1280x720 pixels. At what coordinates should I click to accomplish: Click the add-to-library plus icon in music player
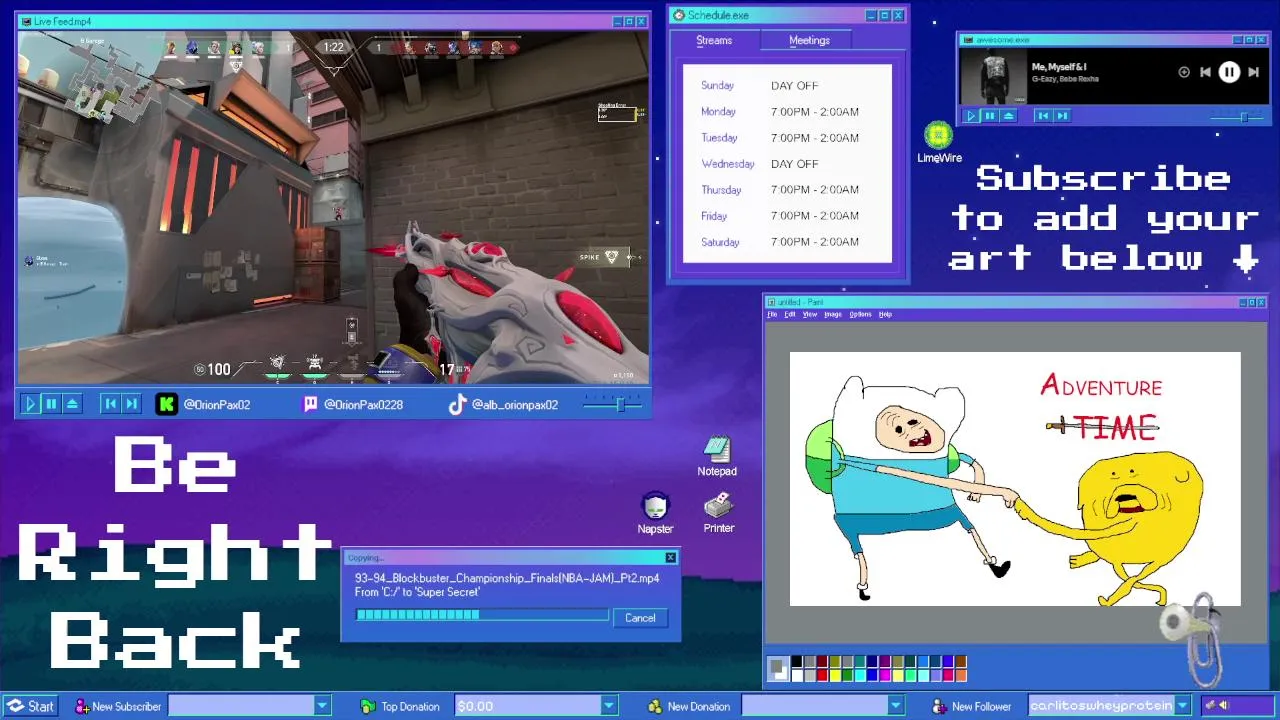[1184, 72]
